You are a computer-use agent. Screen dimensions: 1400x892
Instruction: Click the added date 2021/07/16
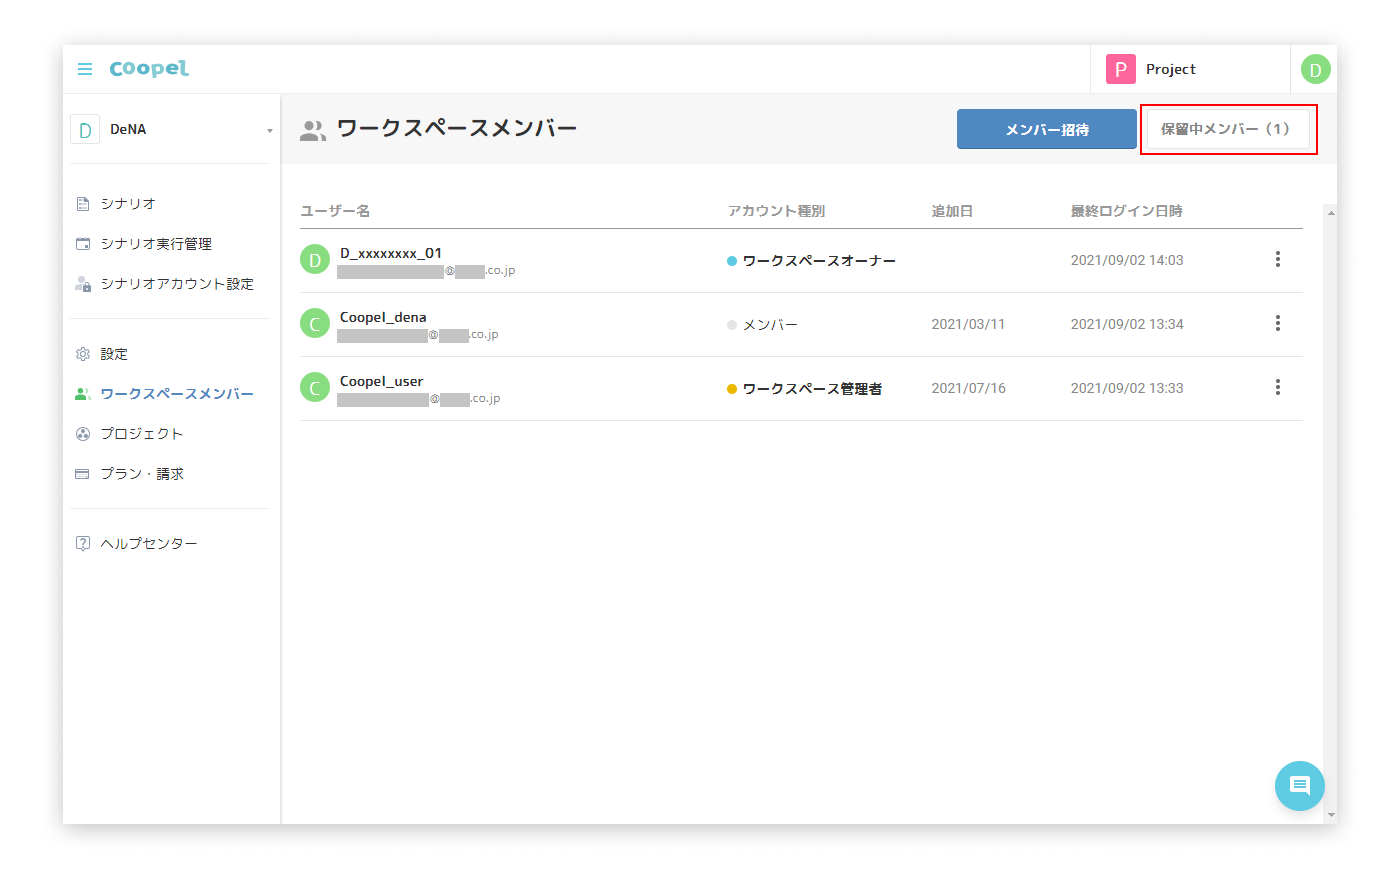pos(968,388)
